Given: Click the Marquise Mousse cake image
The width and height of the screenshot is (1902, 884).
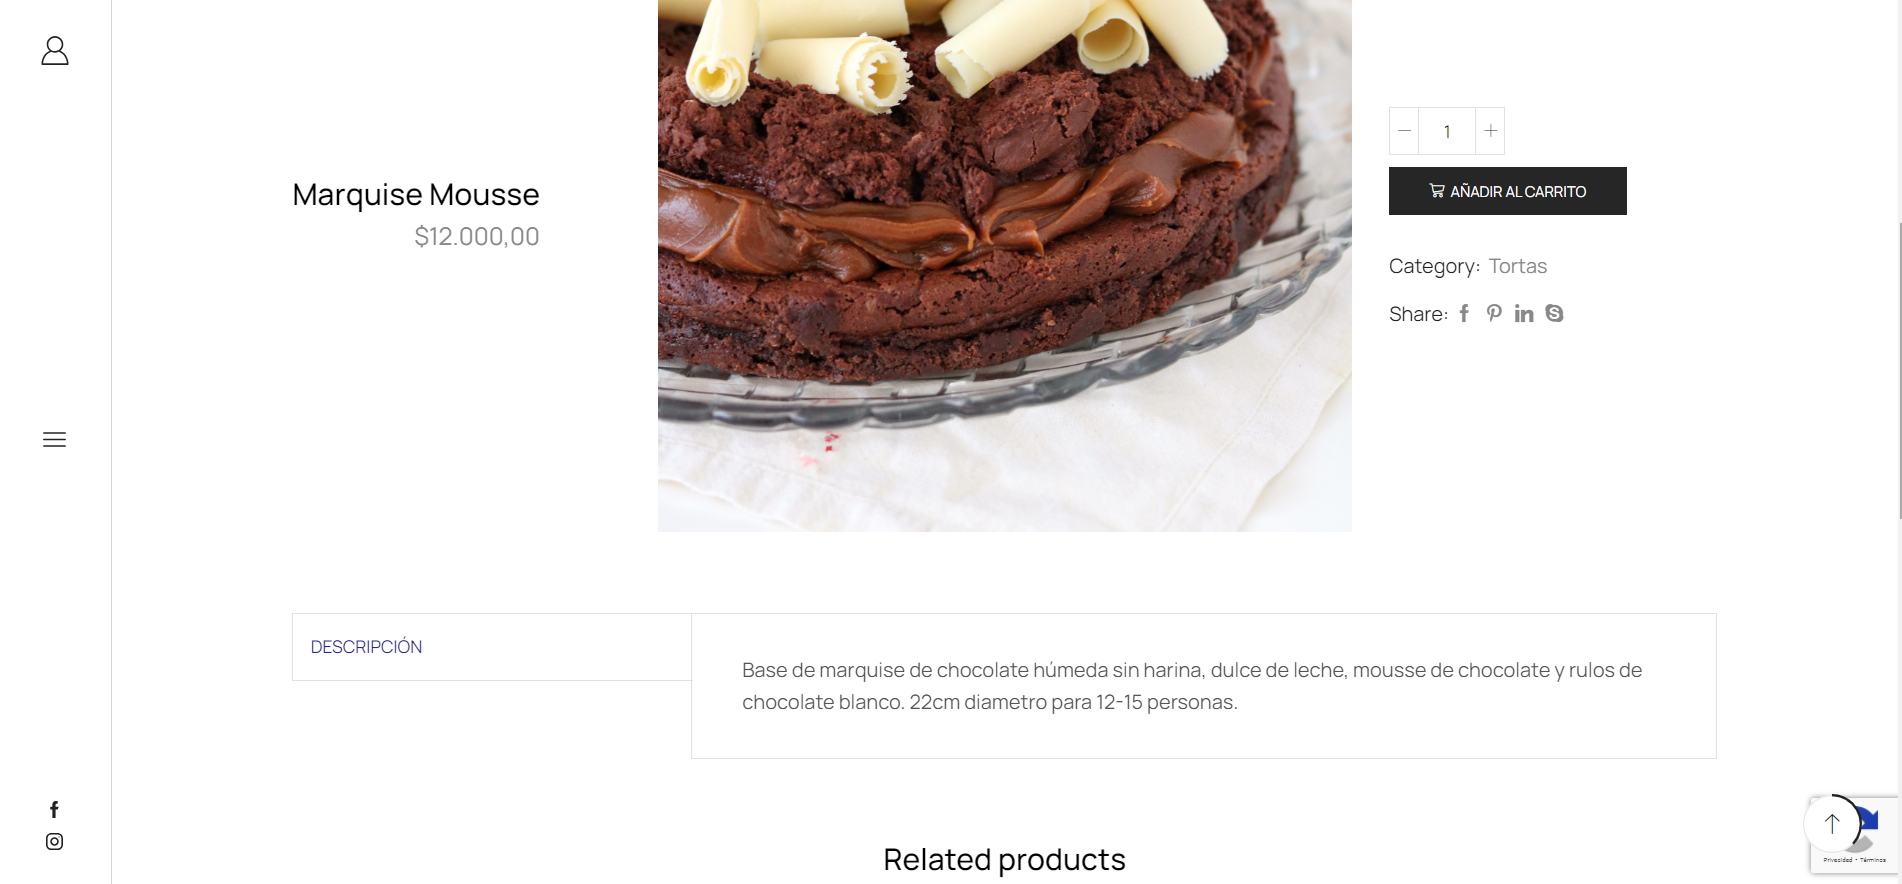Looking at the screenshot, I should [x=1004, y=265].
